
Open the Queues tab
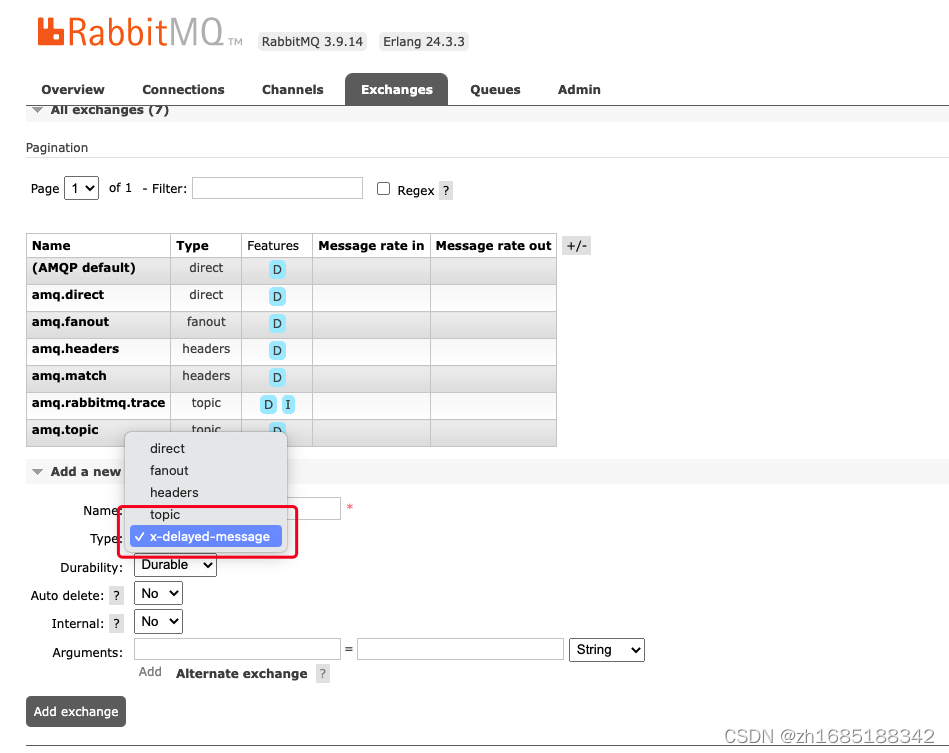pos(495,90)
